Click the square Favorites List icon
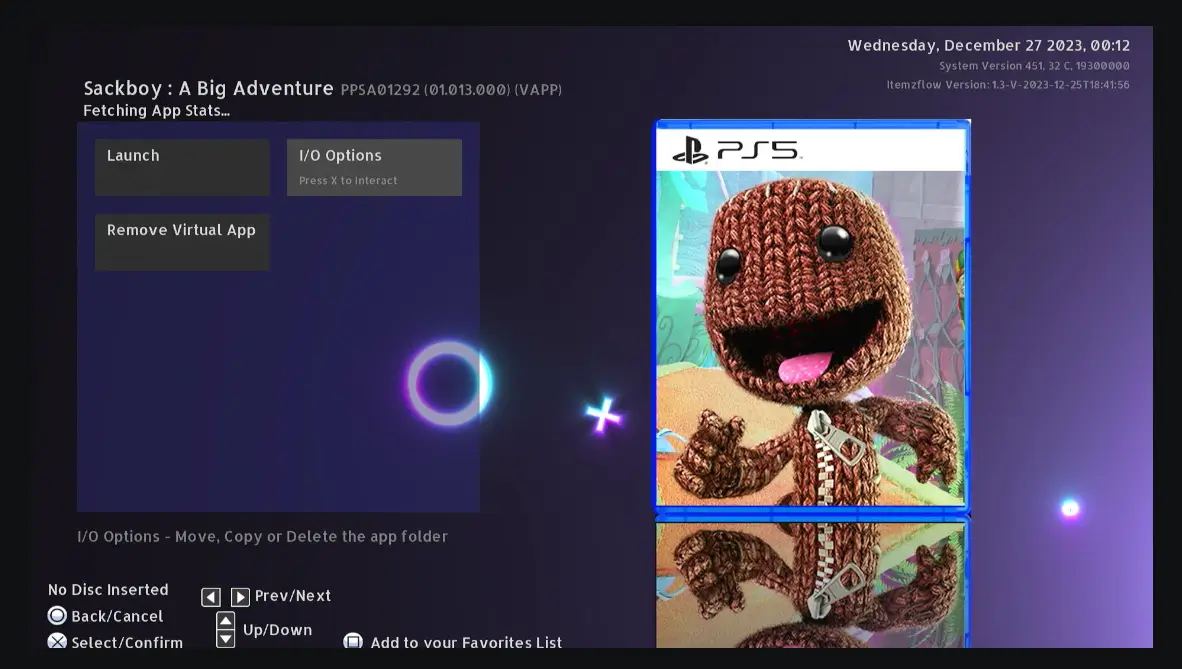The width and height of the screenshot is (1182, 669). coord(353,641)
